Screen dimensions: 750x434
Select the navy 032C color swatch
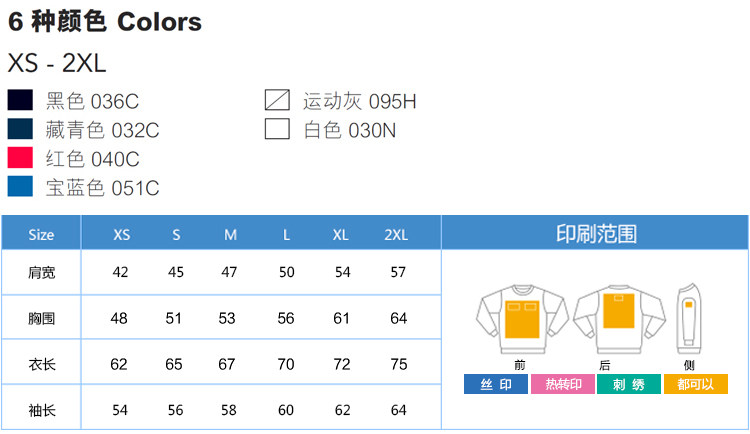(20, 129)
